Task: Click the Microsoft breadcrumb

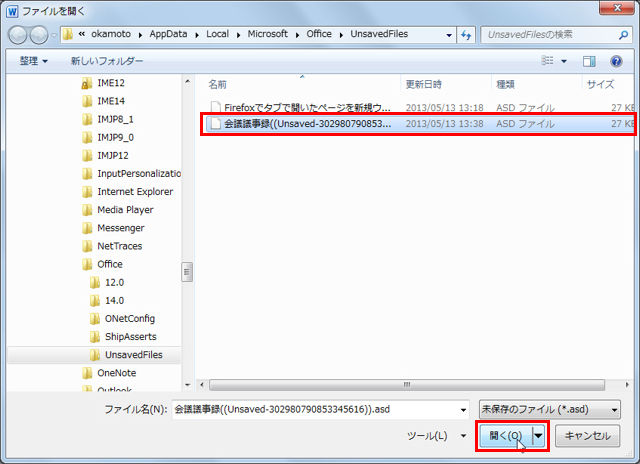Action: point(267,34)
